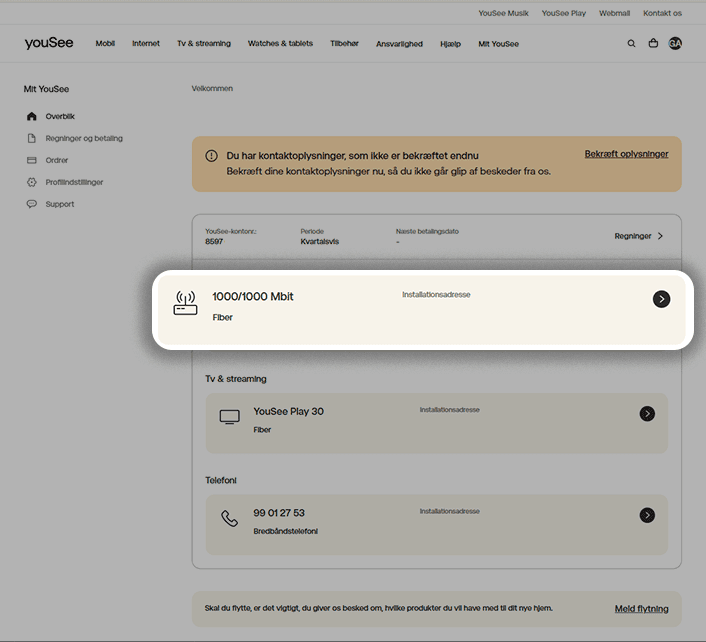Click the TV icon beside YouSee Play 30
Image resolution: width=706 pixels, height=642 pixels.
pos(230,417)
